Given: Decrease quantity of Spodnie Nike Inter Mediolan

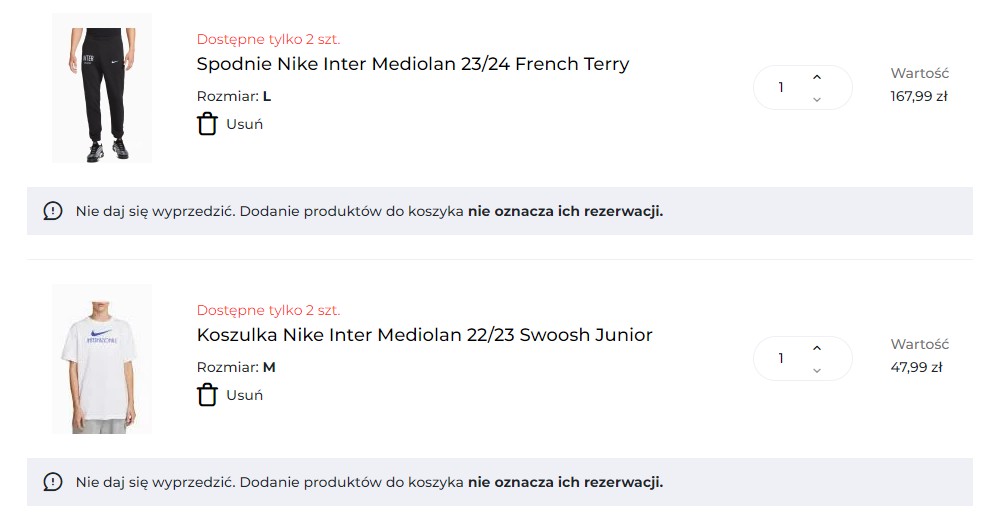Looking at the screenshot, I should coord(817,99).
